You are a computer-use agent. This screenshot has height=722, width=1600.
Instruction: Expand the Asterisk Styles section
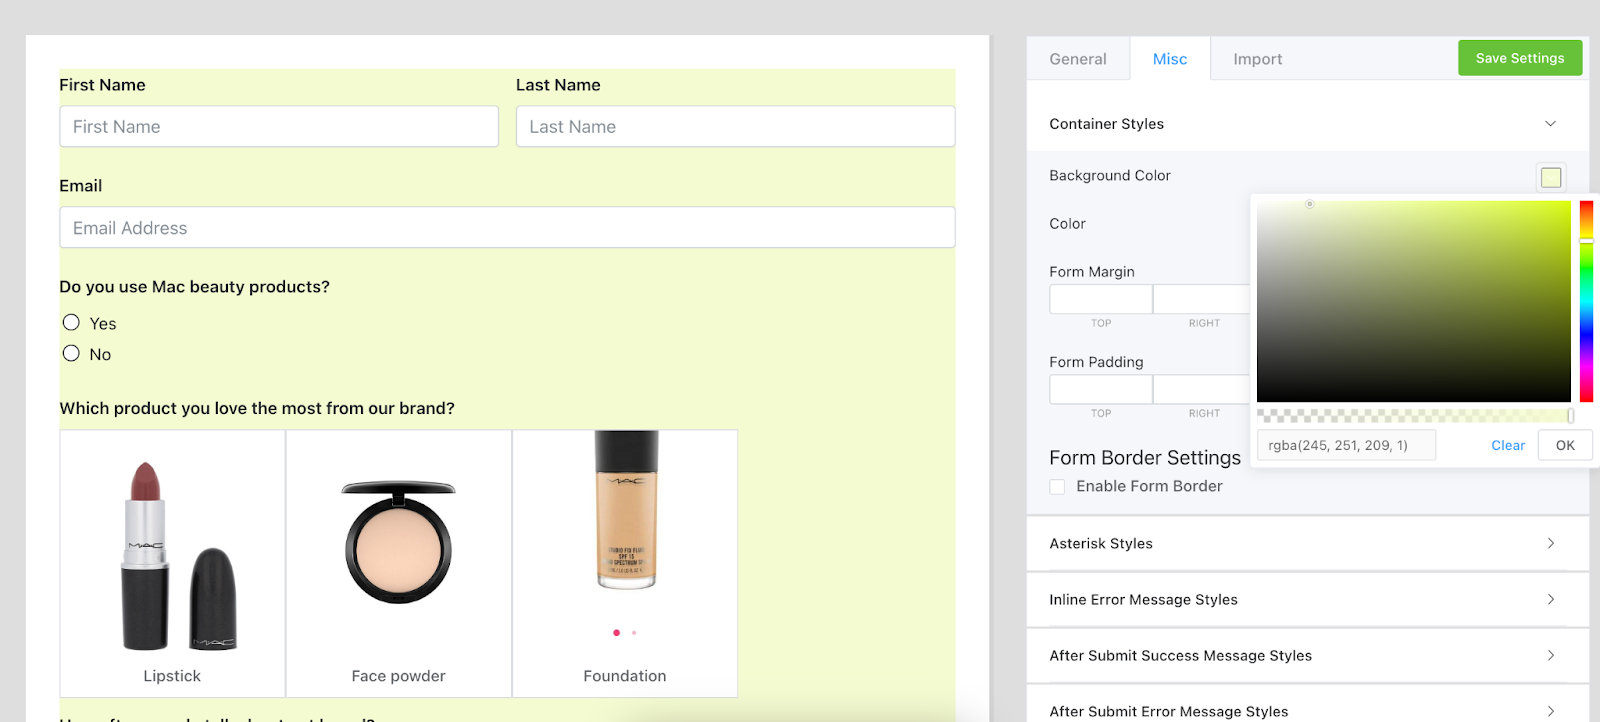[1307, 544]
